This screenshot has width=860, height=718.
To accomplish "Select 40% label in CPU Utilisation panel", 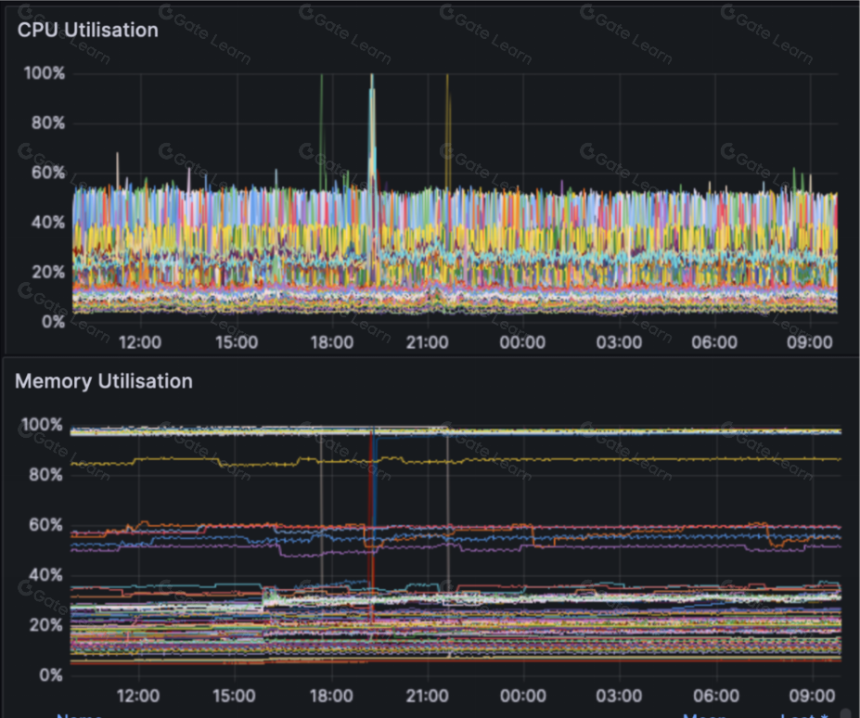I will pyautogui.click(x=48, y=222).
